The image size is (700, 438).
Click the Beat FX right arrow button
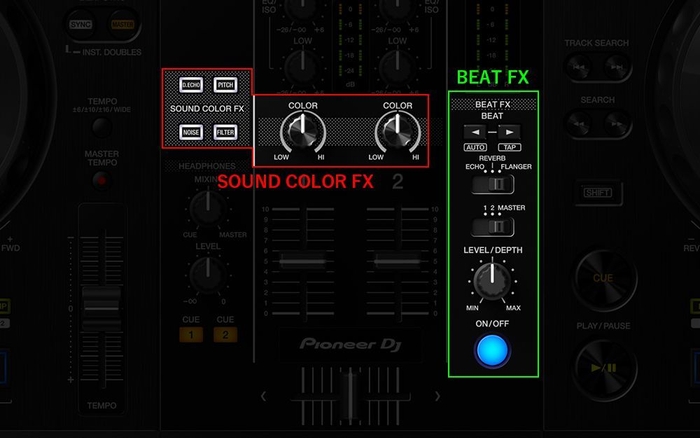point(509,132)
